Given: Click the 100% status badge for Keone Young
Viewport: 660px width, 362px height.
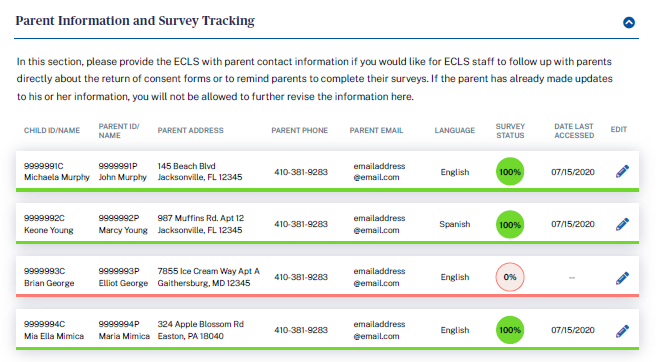Looking at the screenshot, I should point(510,224).
